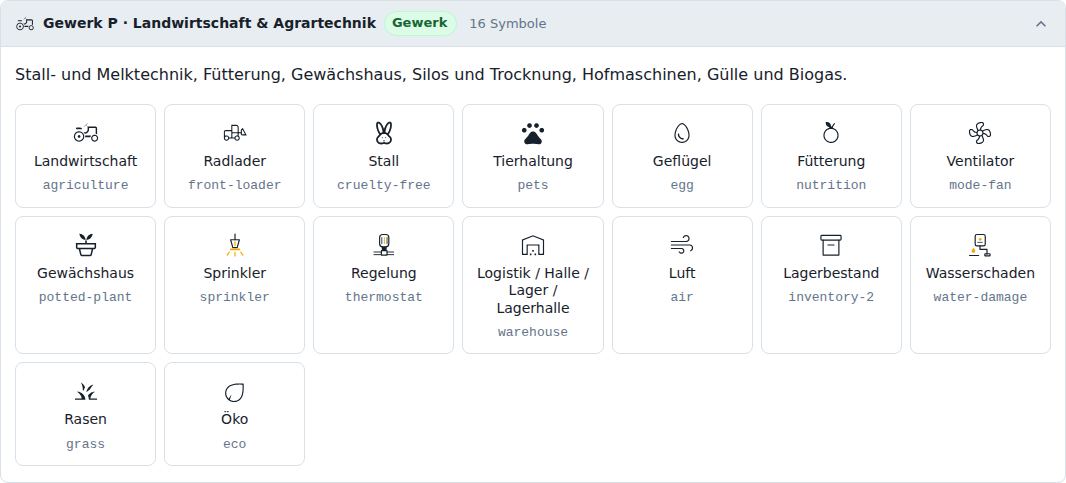The height and width of the screenshot is (483, 1066).
Task: Click the Gewerk P Landwirtschaft & Agrartechnik title
Action: 209,23
